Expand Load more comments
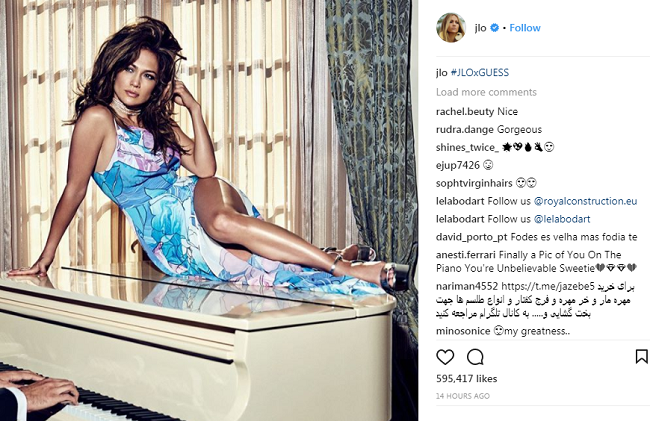This screenshot has height=421, width=650. (486, 92)
